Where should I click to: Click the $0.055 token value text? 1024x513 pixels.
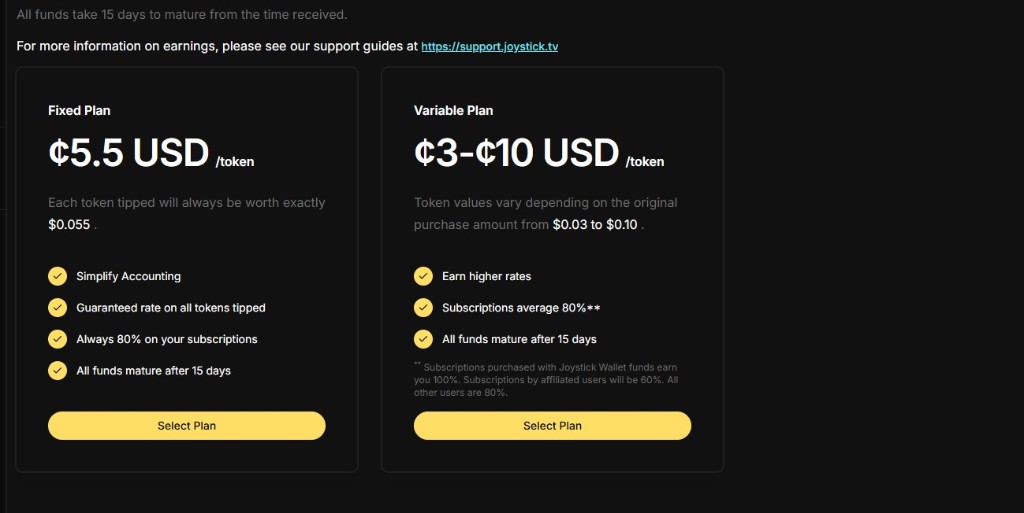[69, 225]
